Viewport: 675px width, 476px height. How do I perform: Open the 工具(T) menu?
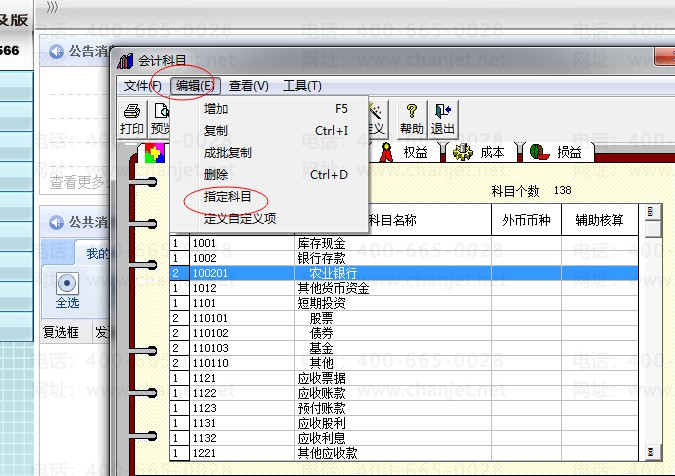pos(302,86)
